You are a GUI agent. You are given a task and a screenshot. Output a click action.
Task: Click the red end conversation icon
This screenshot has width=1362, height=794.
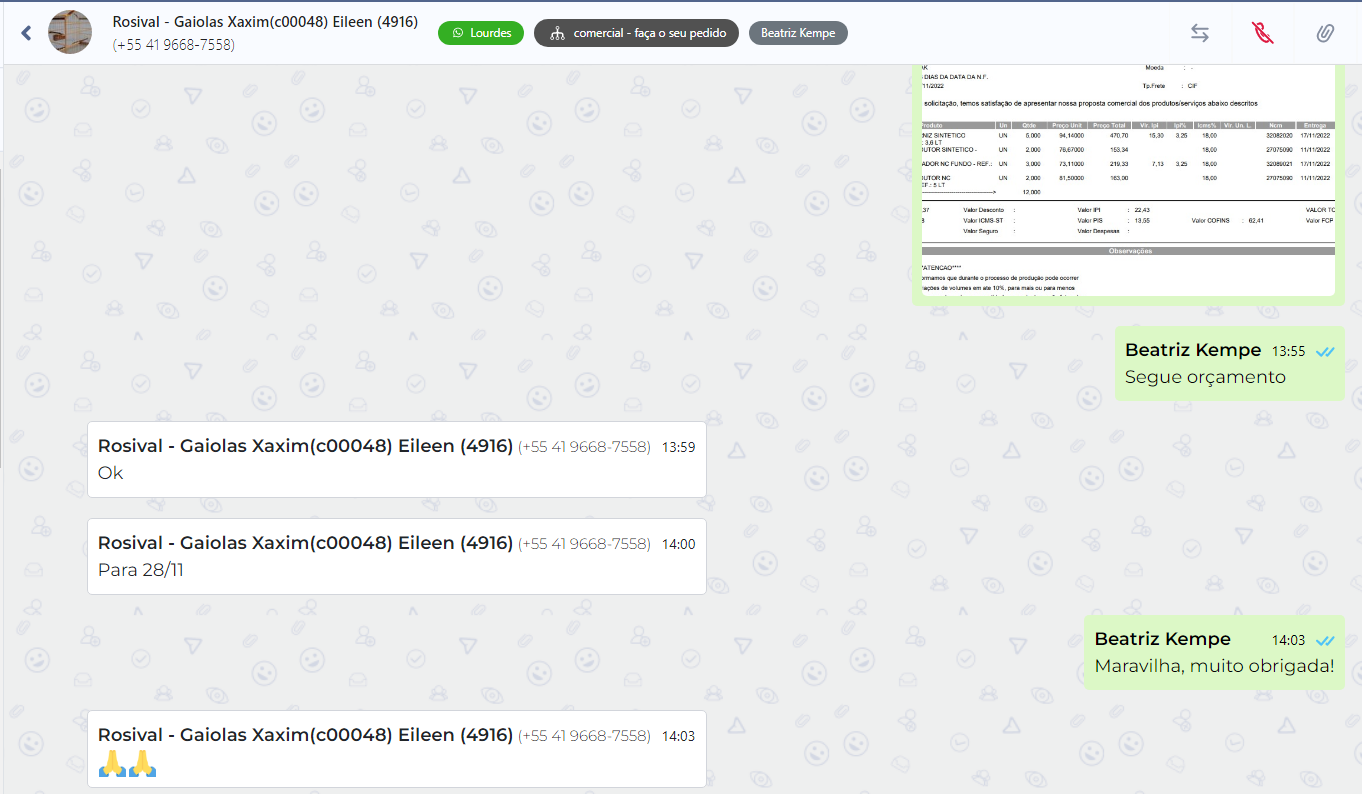pos(1263,33)
